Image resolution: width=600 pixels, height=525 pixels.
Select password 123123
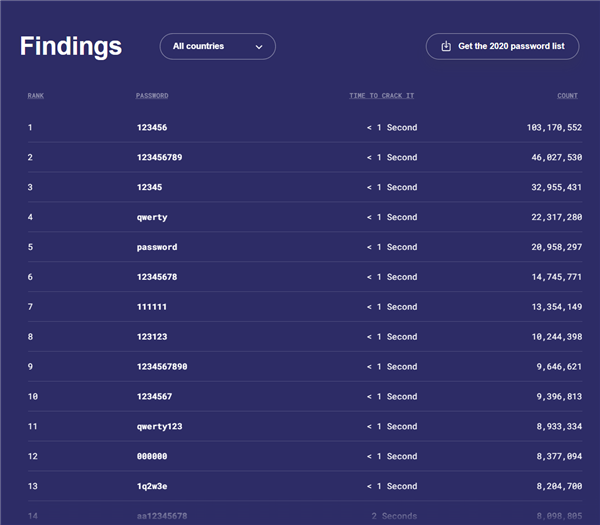pos(152,337)
